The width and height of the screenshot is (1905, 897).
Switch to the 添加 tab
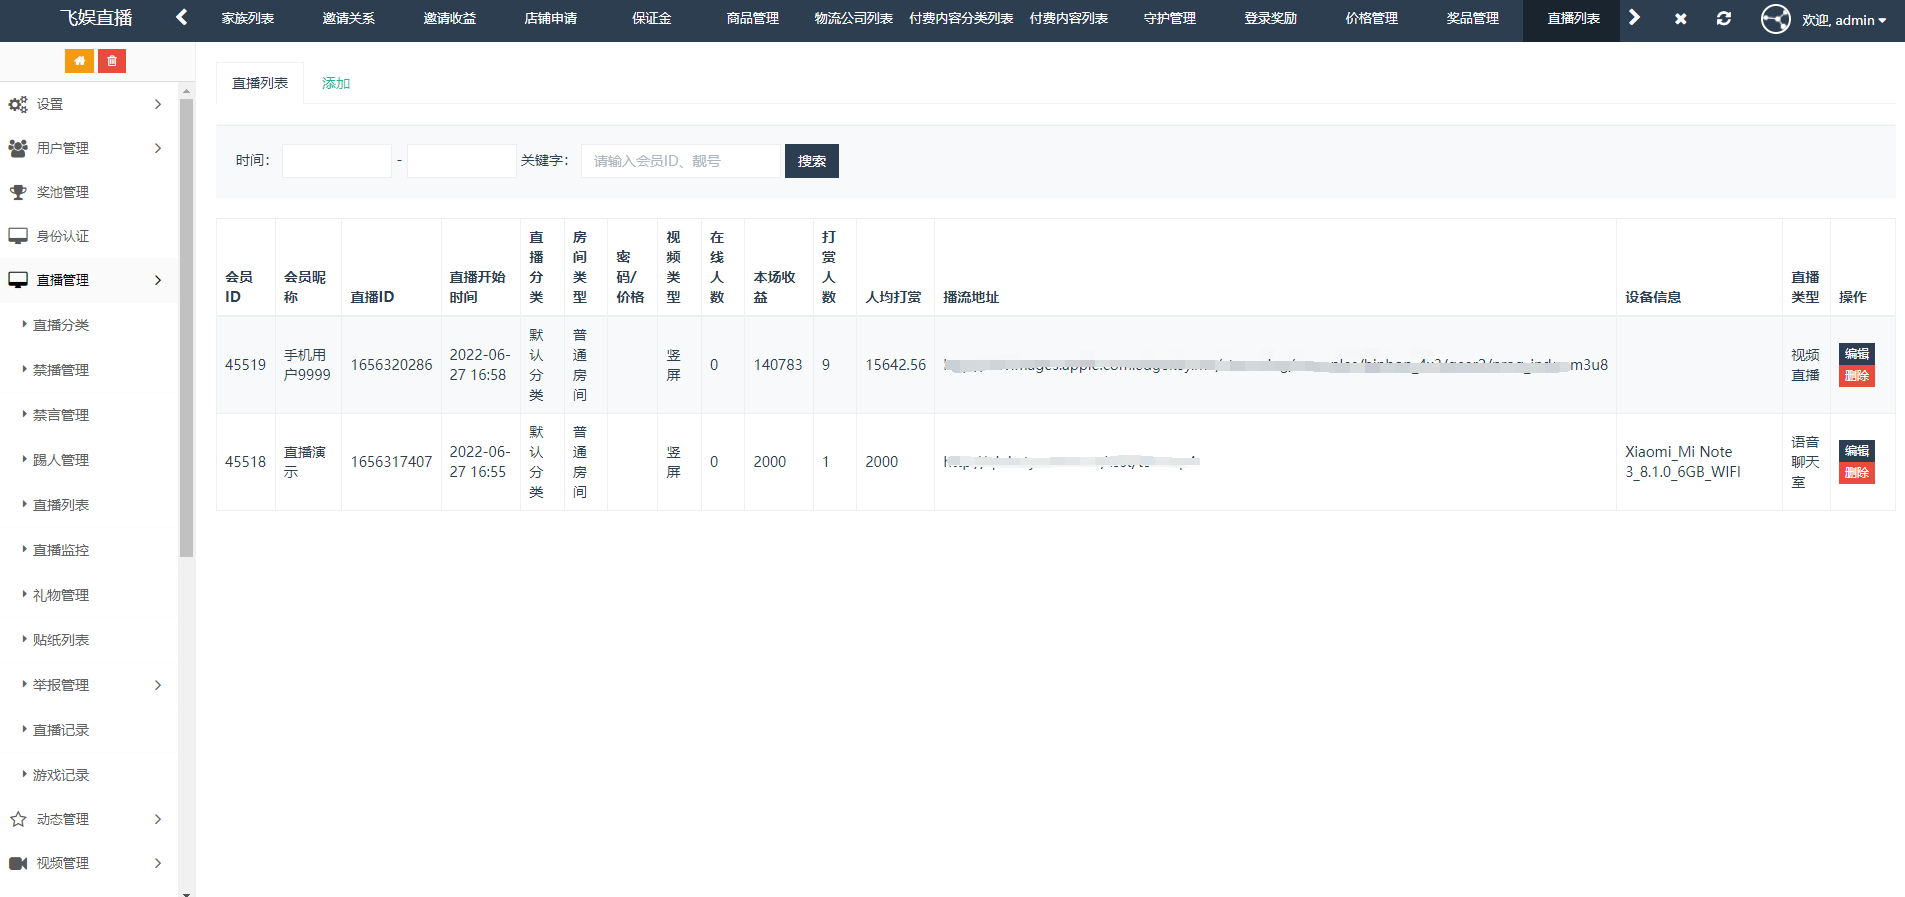(x=336, y=83)
